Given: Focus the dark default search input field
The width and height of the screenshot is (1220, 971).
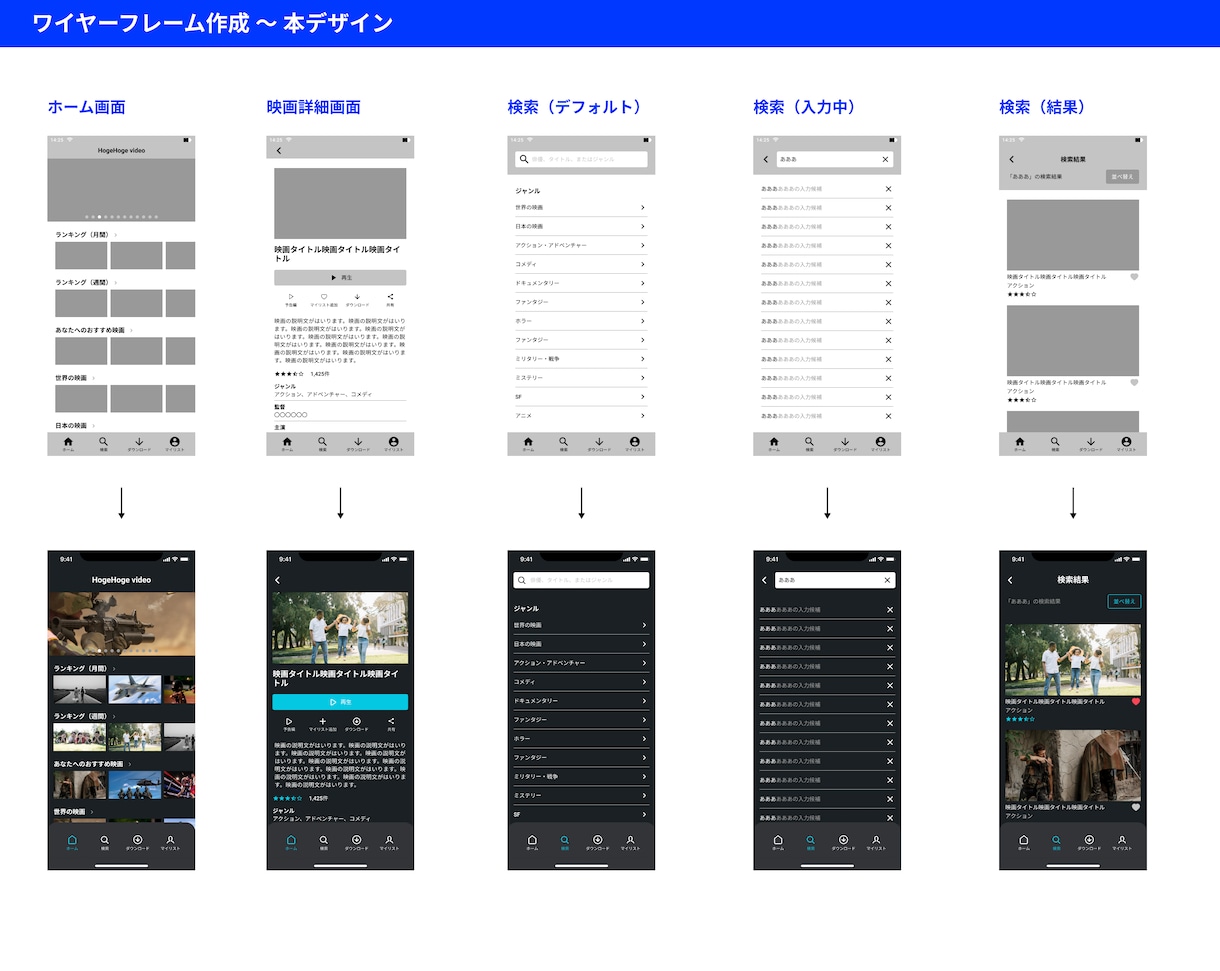Looking at the screenshot, I should (x=581, y=580).
